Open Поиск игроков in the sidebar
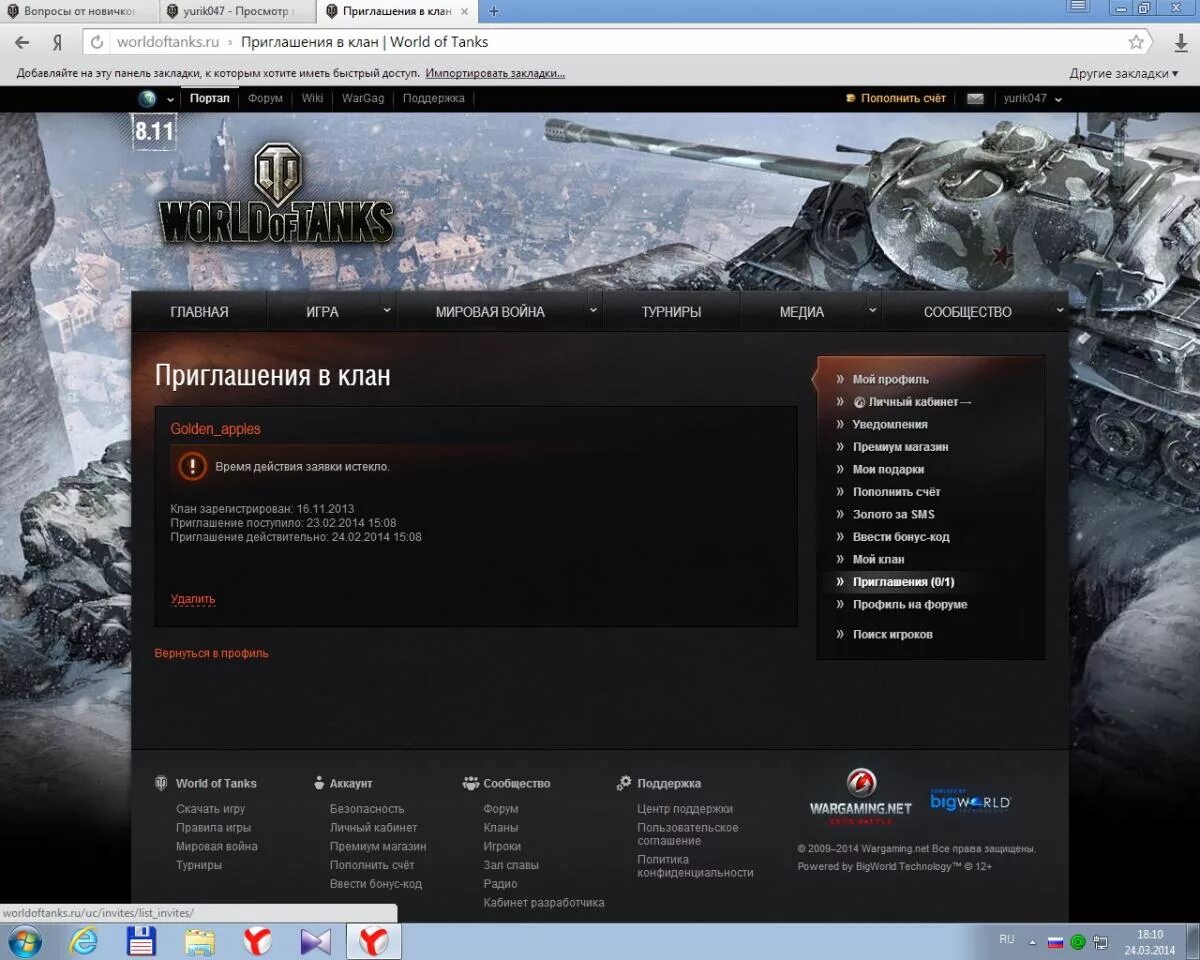The image size is (1200, 960). 892,634
